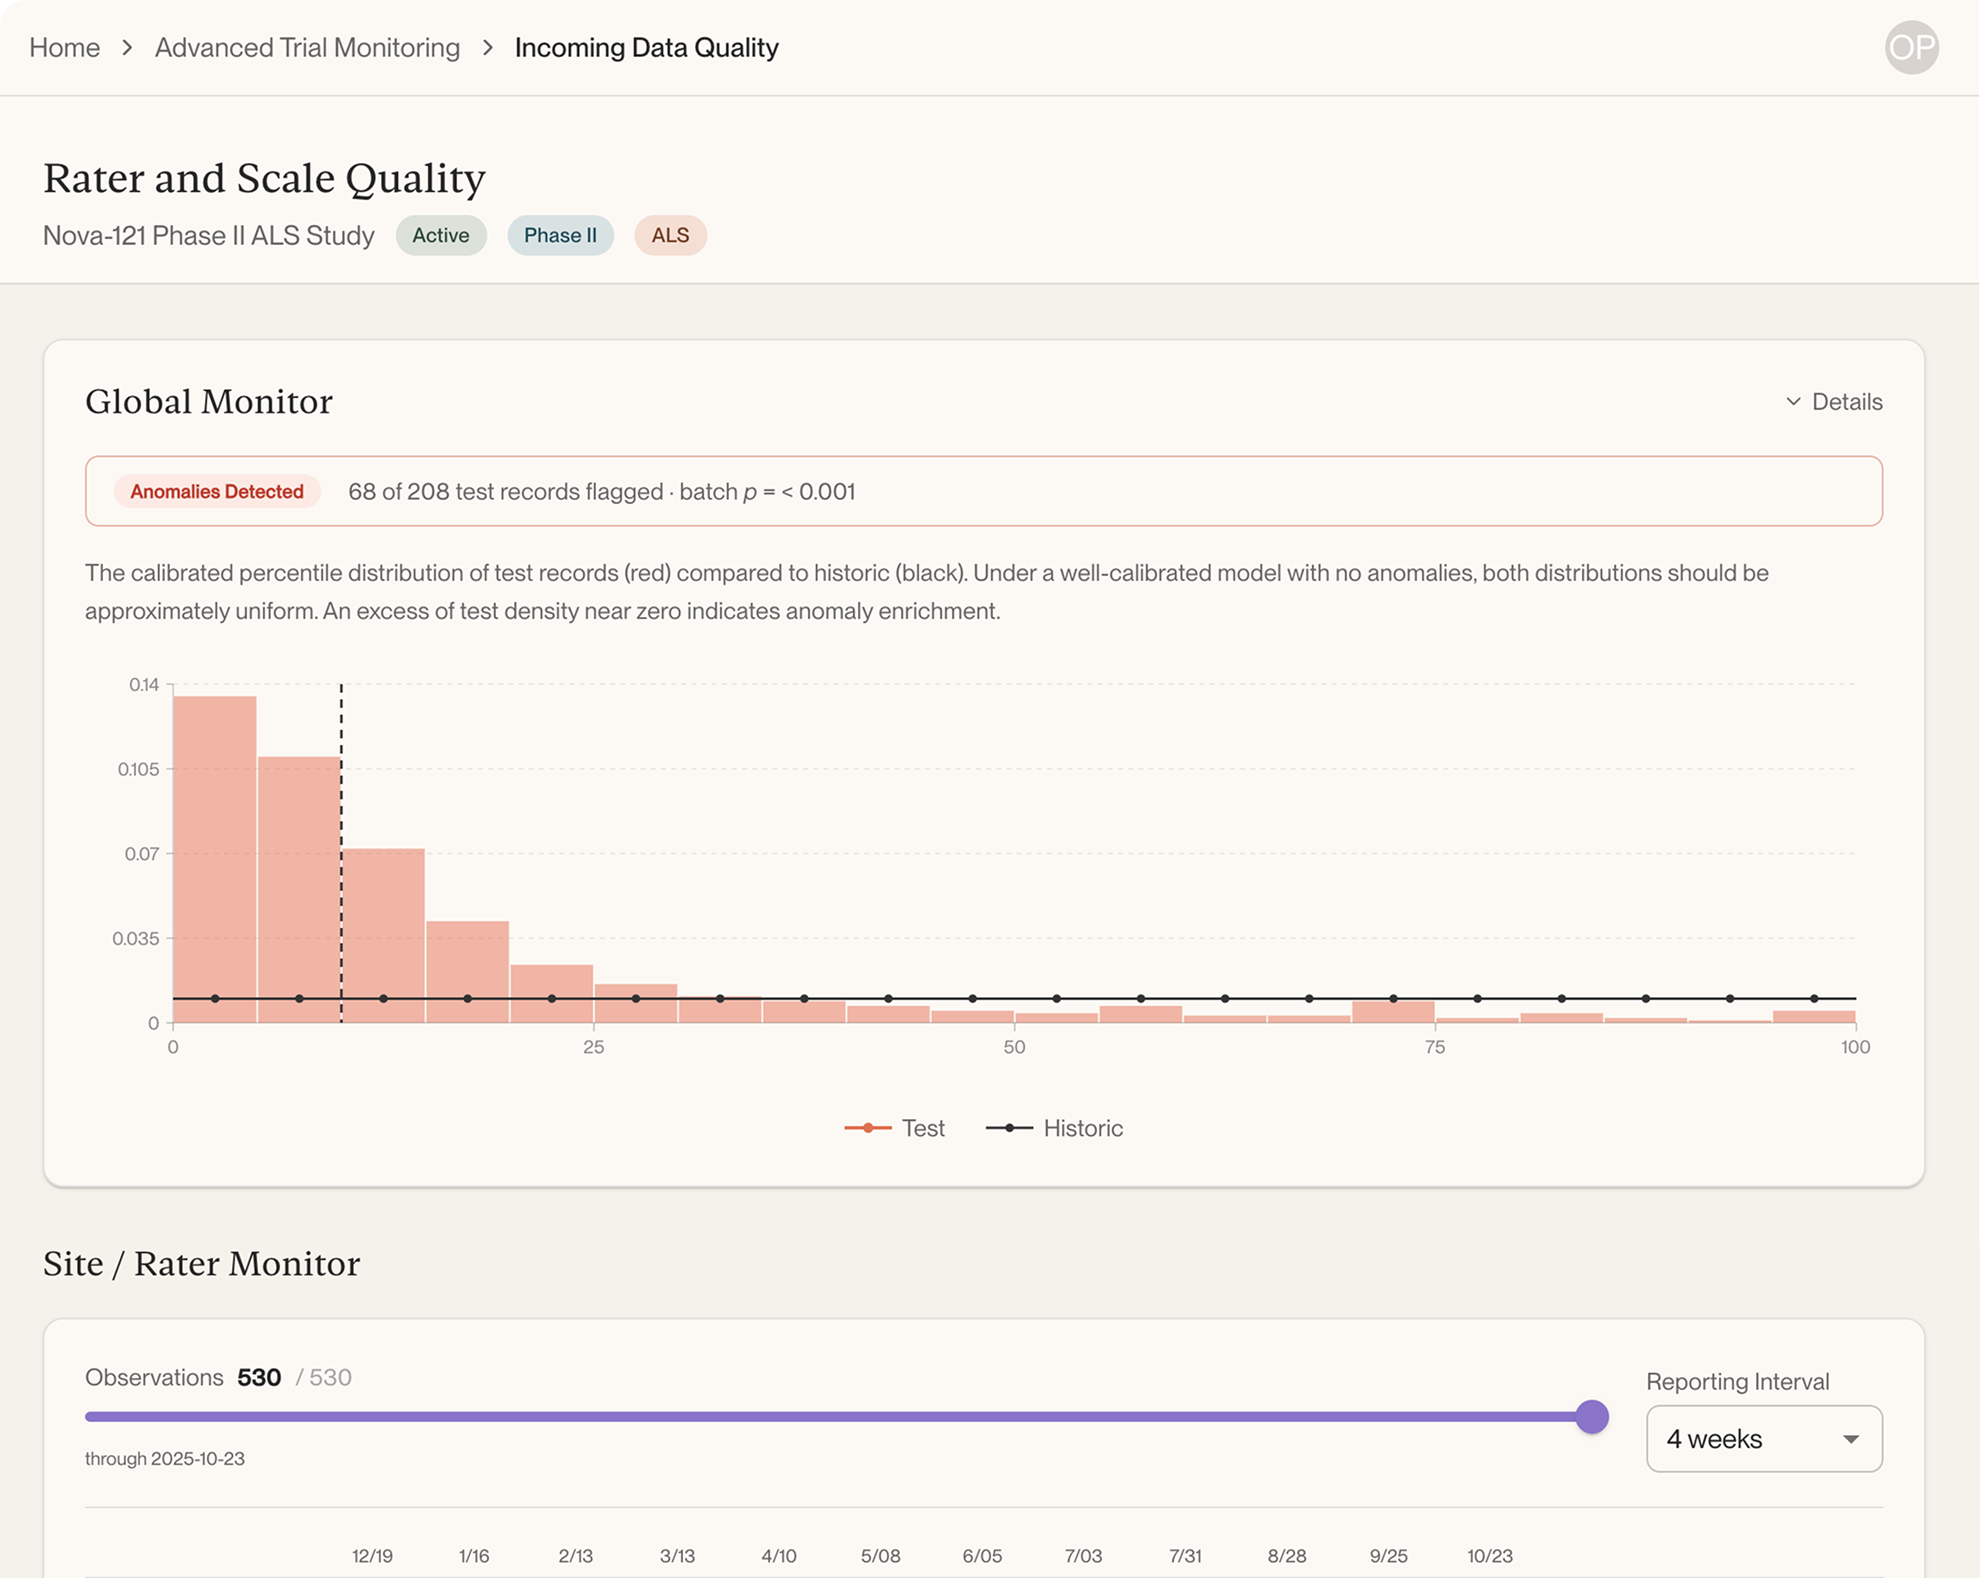Open the Reporting Interval 4 weeks dropdown

point(1764,1438)
